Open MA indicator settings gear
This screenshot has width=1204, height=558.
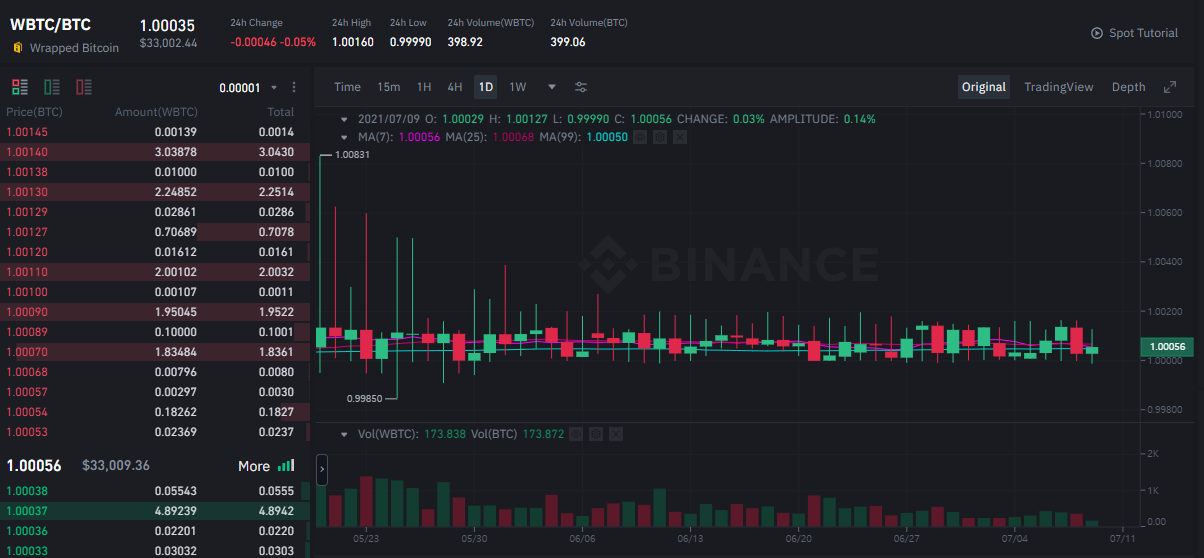click(x=660, y=136)
